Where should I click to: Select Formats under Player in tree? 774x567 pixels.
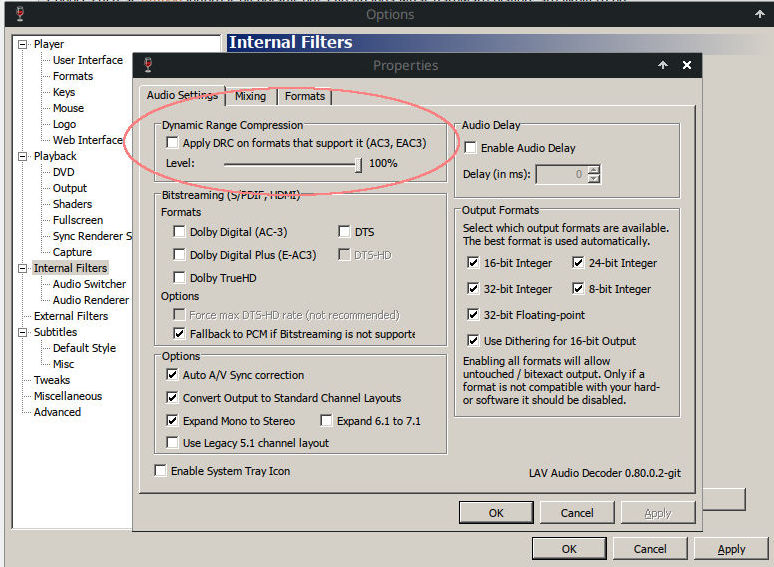coord(73,76)
